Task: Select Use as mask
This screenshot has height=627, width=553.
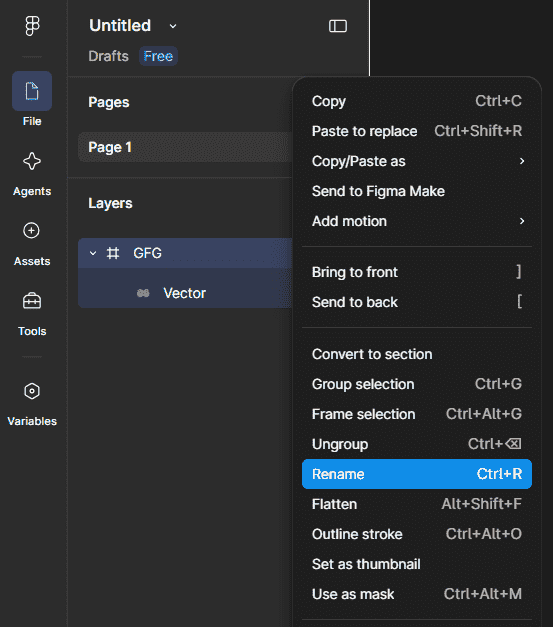Action: pos(417,594)
